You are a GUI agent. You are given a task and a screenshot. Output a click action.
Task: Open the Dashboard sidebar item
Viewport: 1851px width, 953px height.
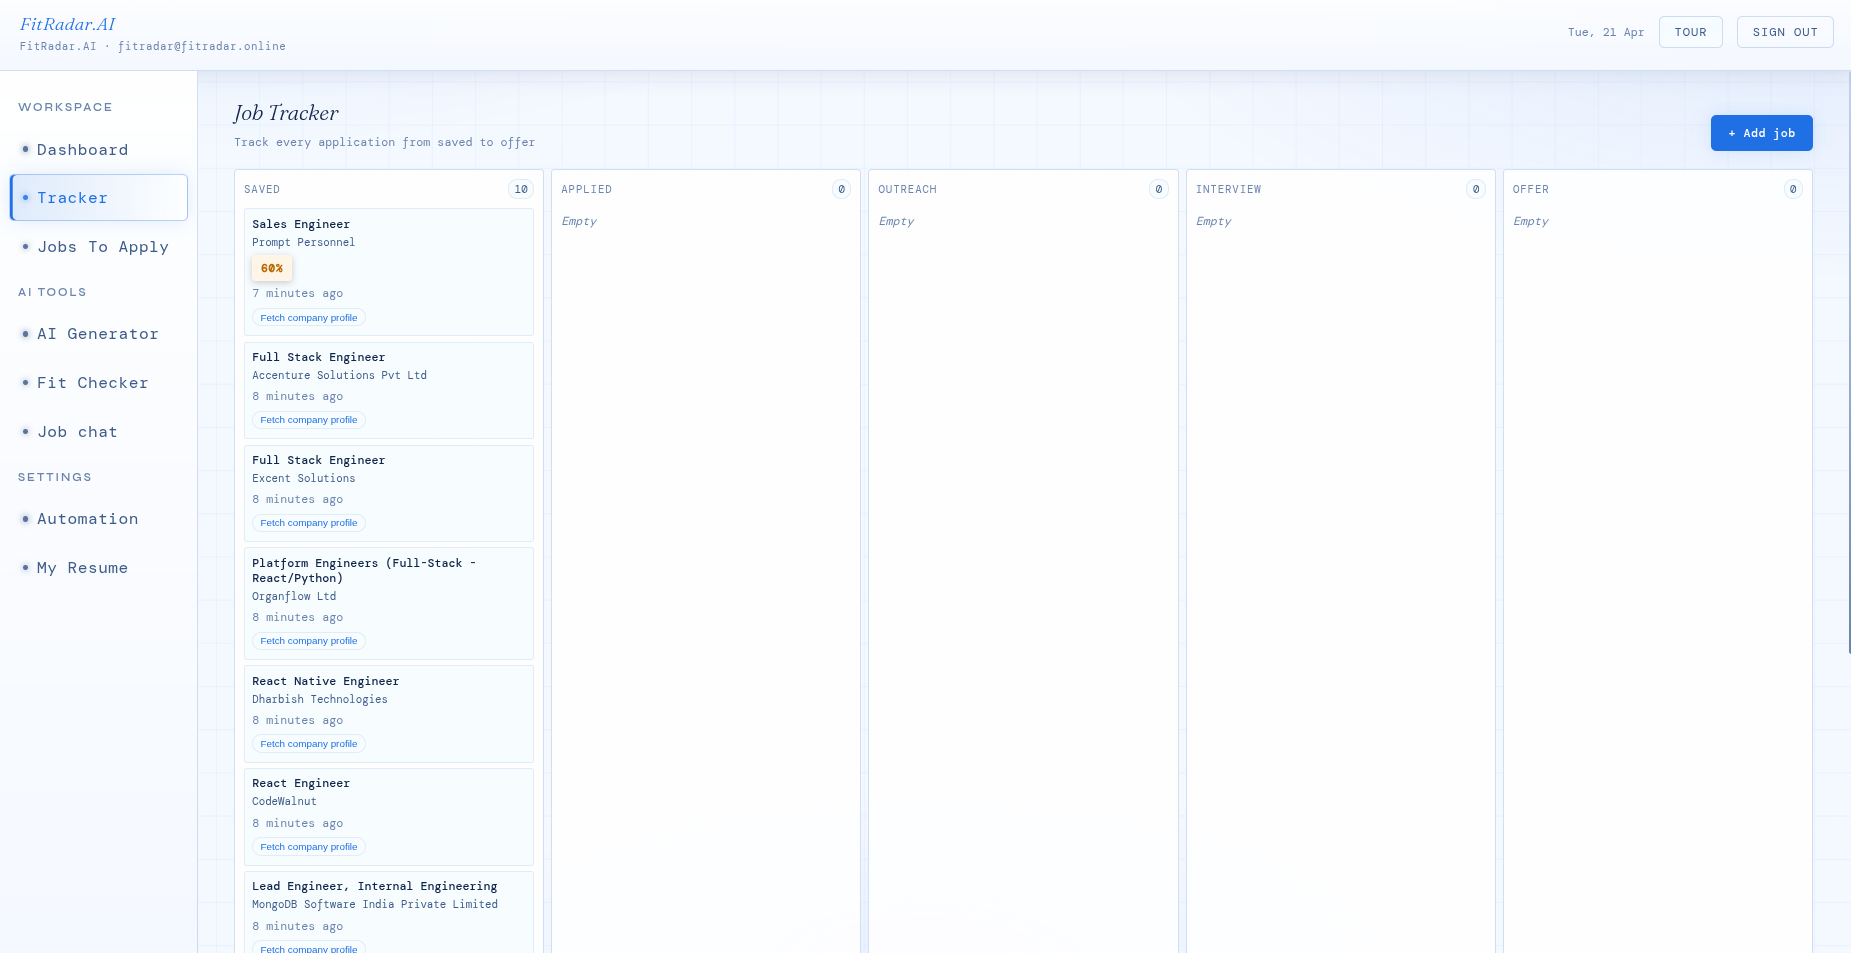coord(98,150)
